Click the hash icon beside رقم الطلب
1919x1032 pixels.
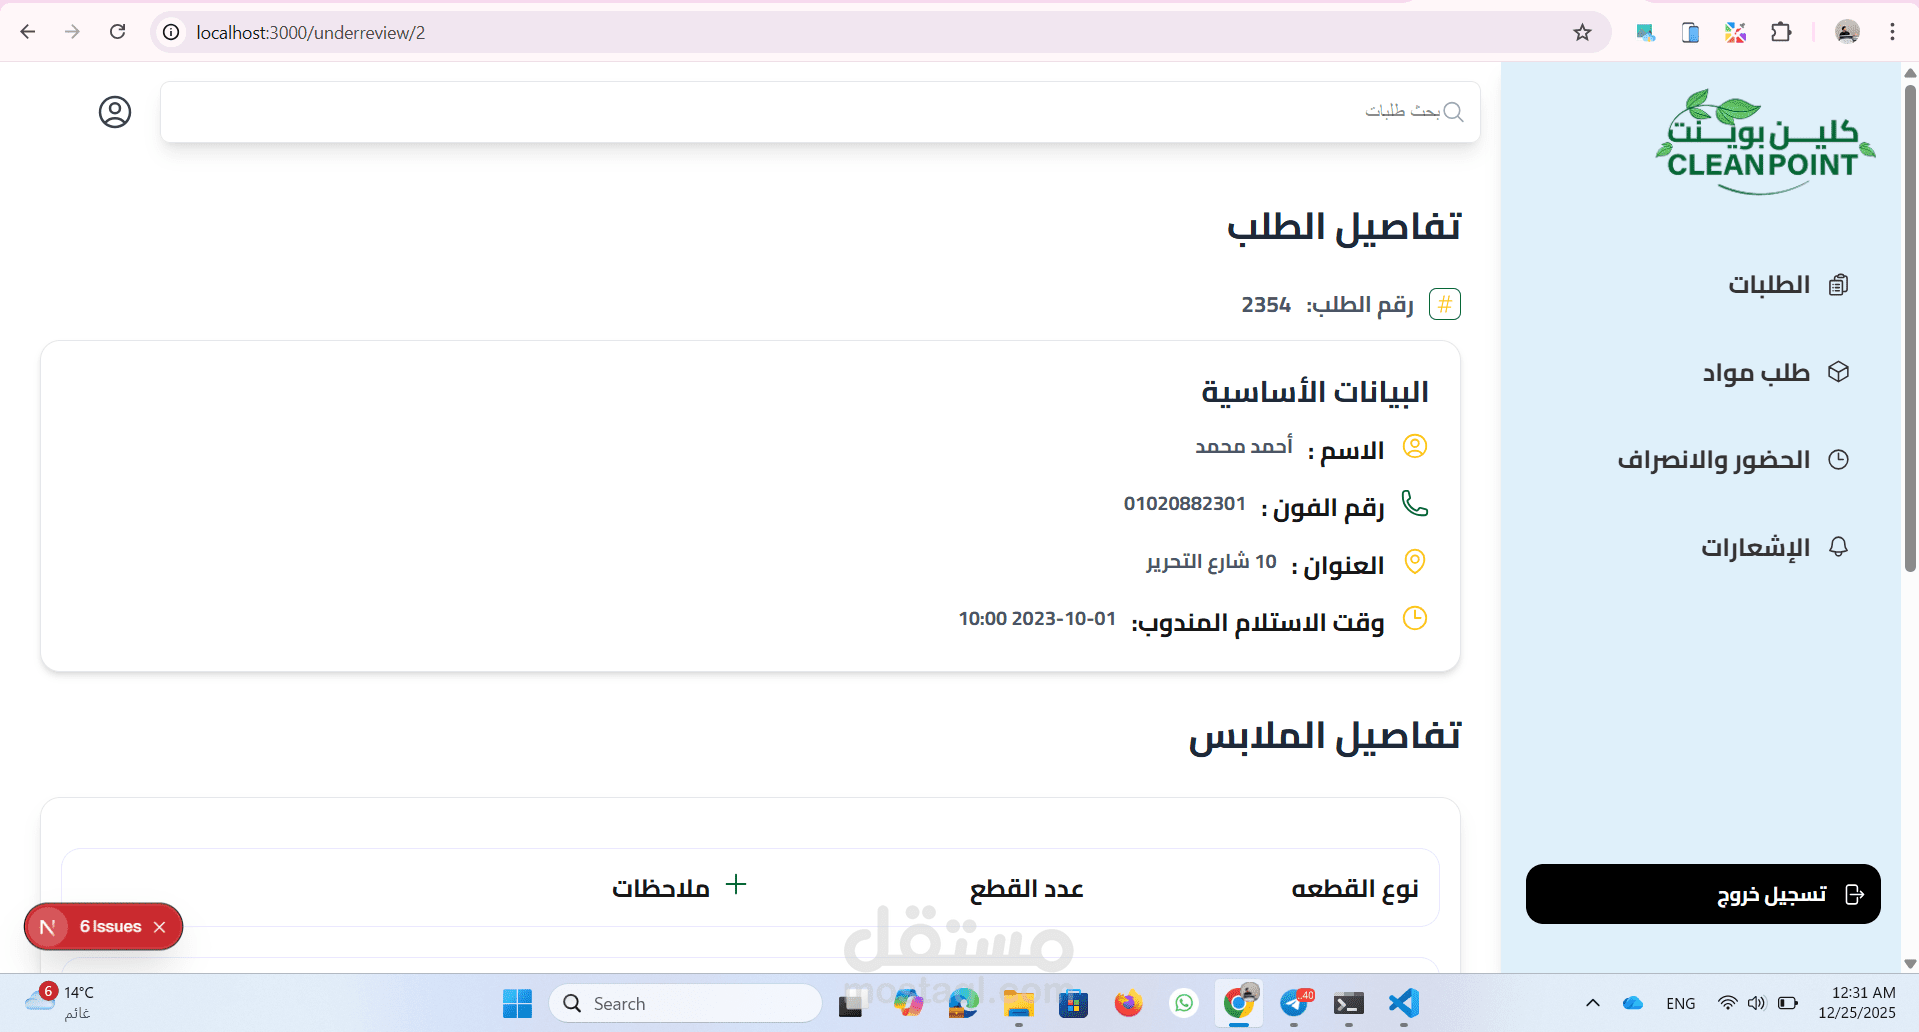1445,304
